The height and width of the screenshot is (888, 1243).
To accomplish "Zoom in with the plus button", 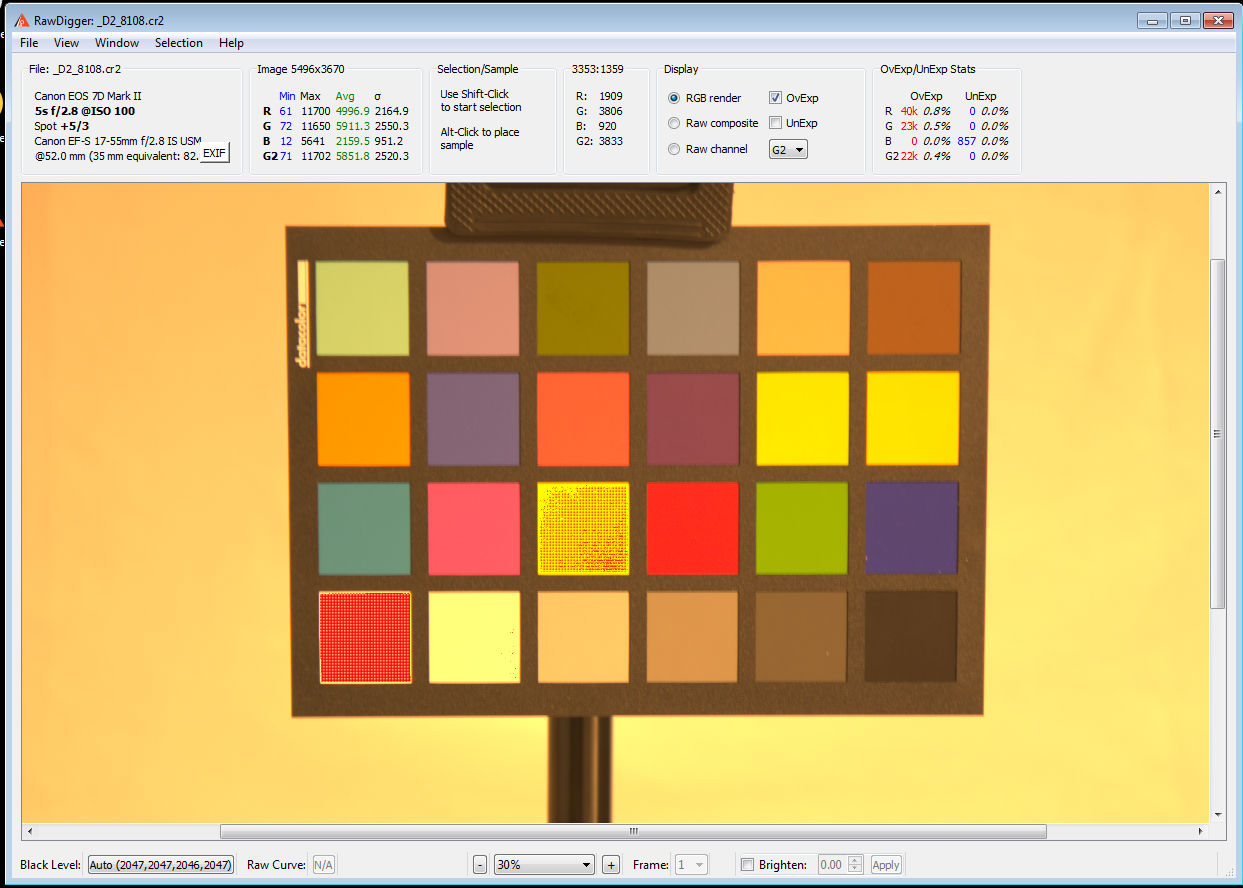I will point(611,865).
